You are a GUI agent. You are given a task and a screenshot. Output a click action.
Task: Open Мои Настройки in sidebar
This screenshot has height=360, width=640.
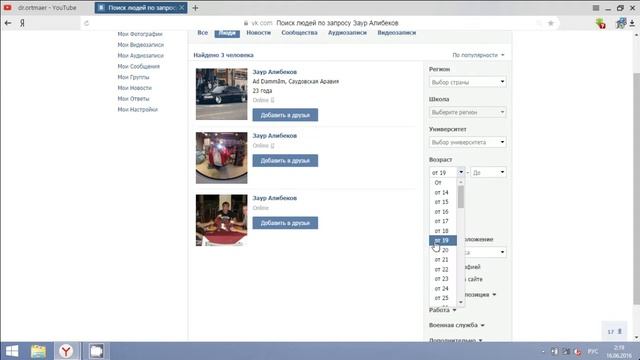pos(137,109)
